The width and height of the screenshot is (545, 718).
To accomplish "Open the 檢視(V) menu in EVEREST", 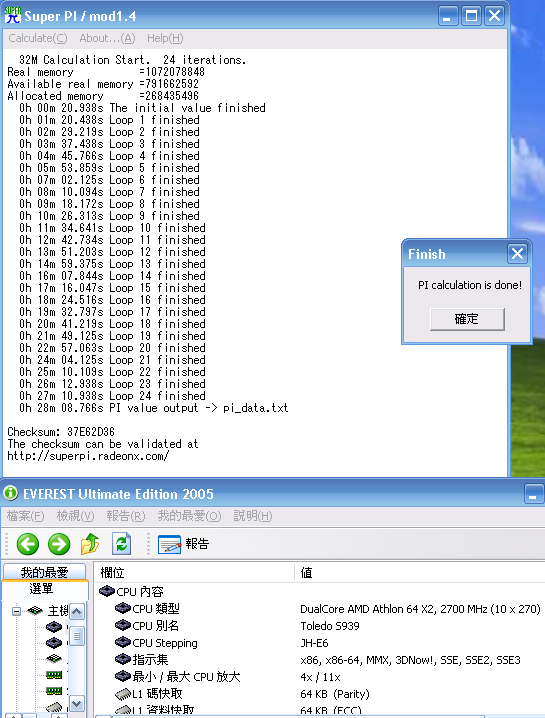I will point(75,516).
